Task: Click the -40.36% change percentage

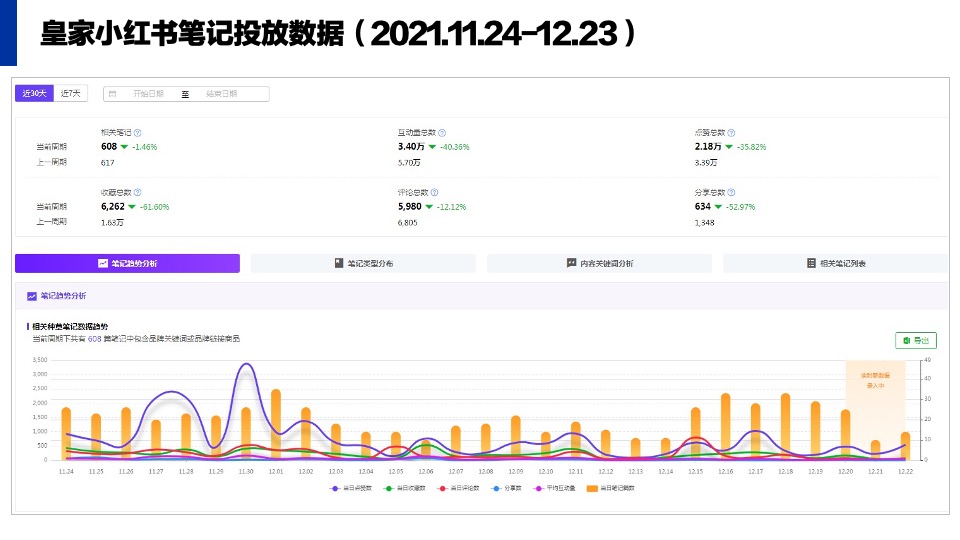Action: pyautogui.click(x=455, y=148)
